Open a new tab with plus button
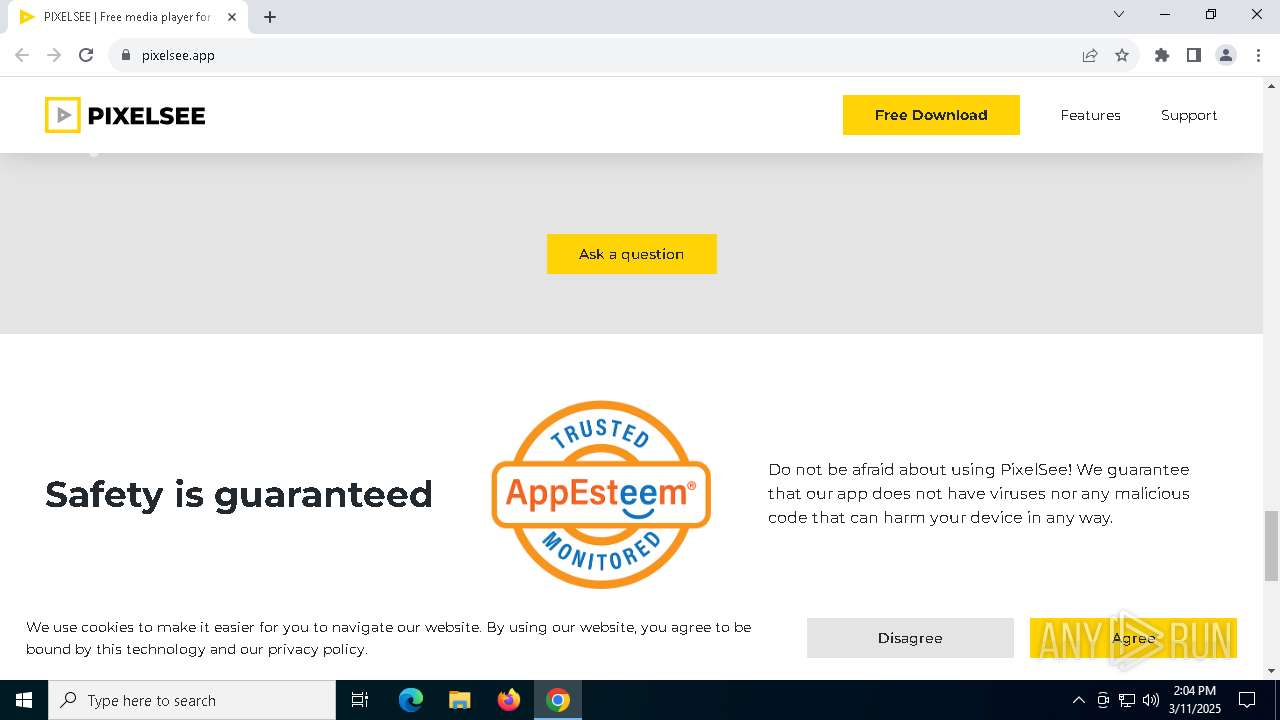 pos(270,17)
